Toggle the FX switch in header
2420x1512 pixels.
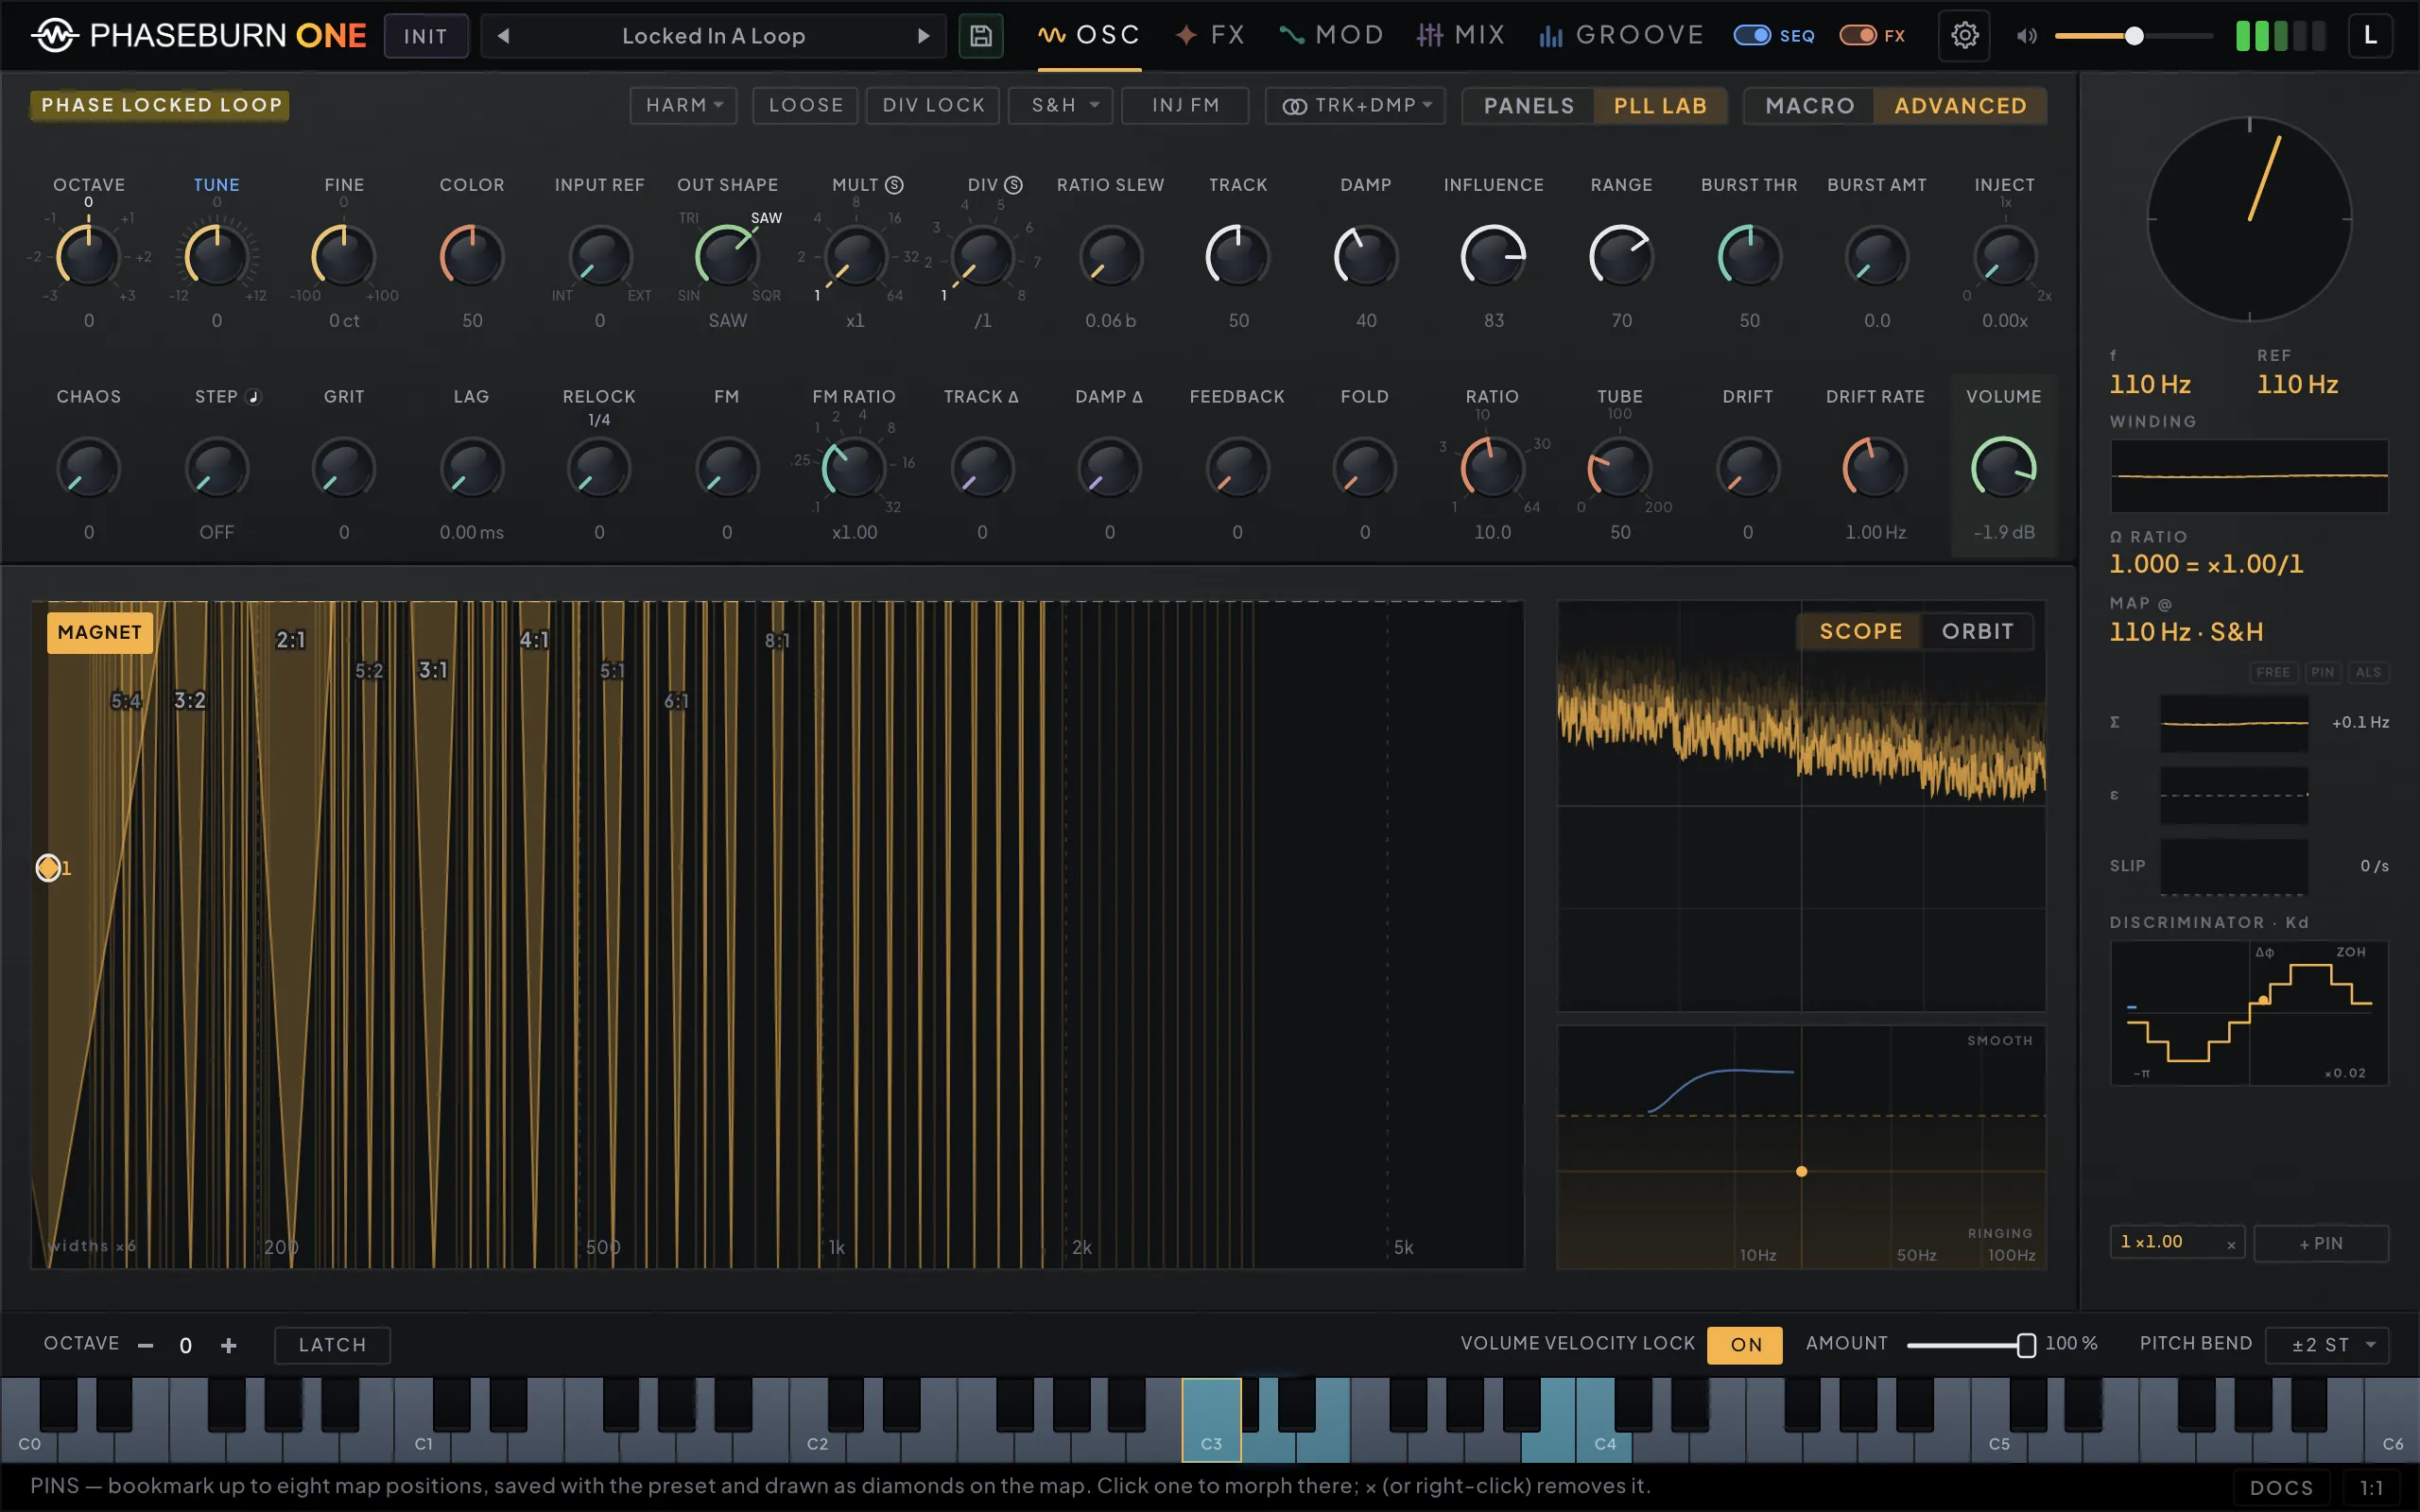point(1858,36)
